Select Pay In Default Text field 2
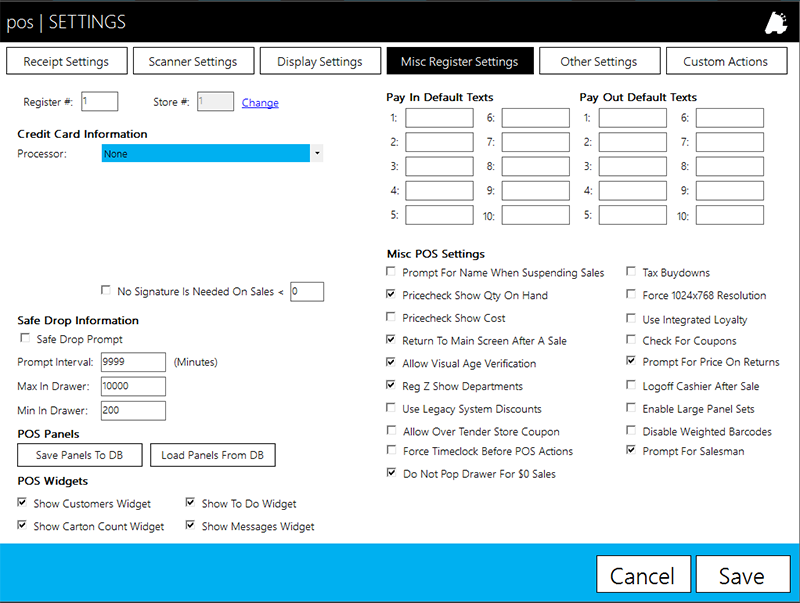The image size is (800, 603). (x=439, y=142)
